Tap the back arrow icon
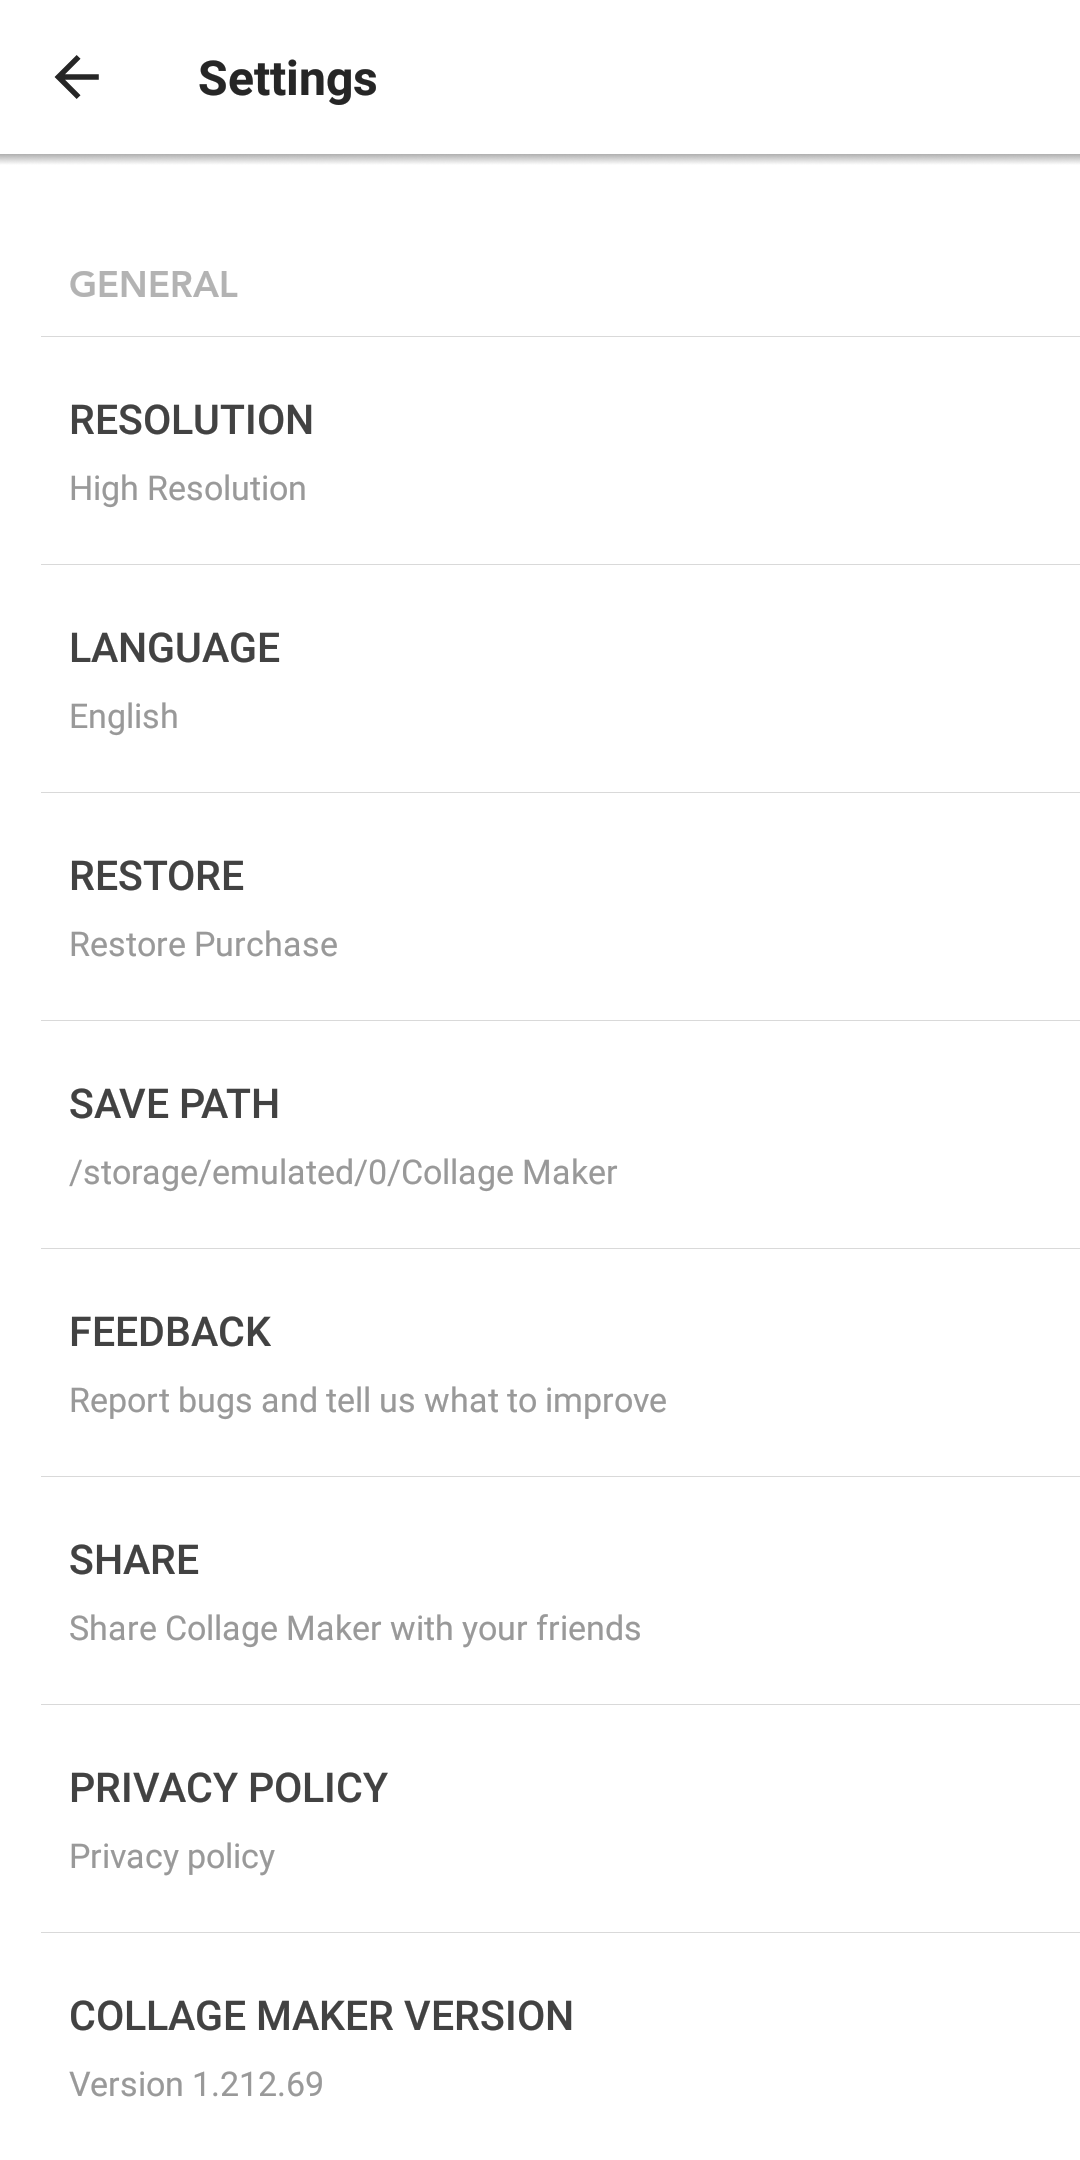This screenshot has height=2160, width=1080. [77, 78]
